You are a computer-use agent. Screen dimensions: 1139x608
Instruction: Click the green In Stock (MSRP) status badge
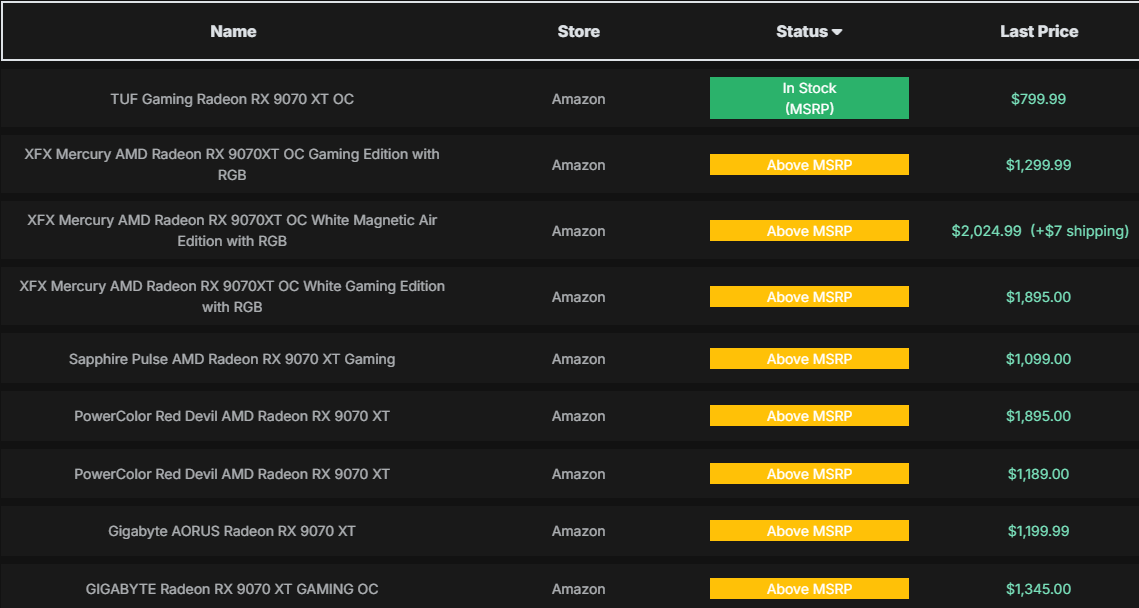coord(809,98)
